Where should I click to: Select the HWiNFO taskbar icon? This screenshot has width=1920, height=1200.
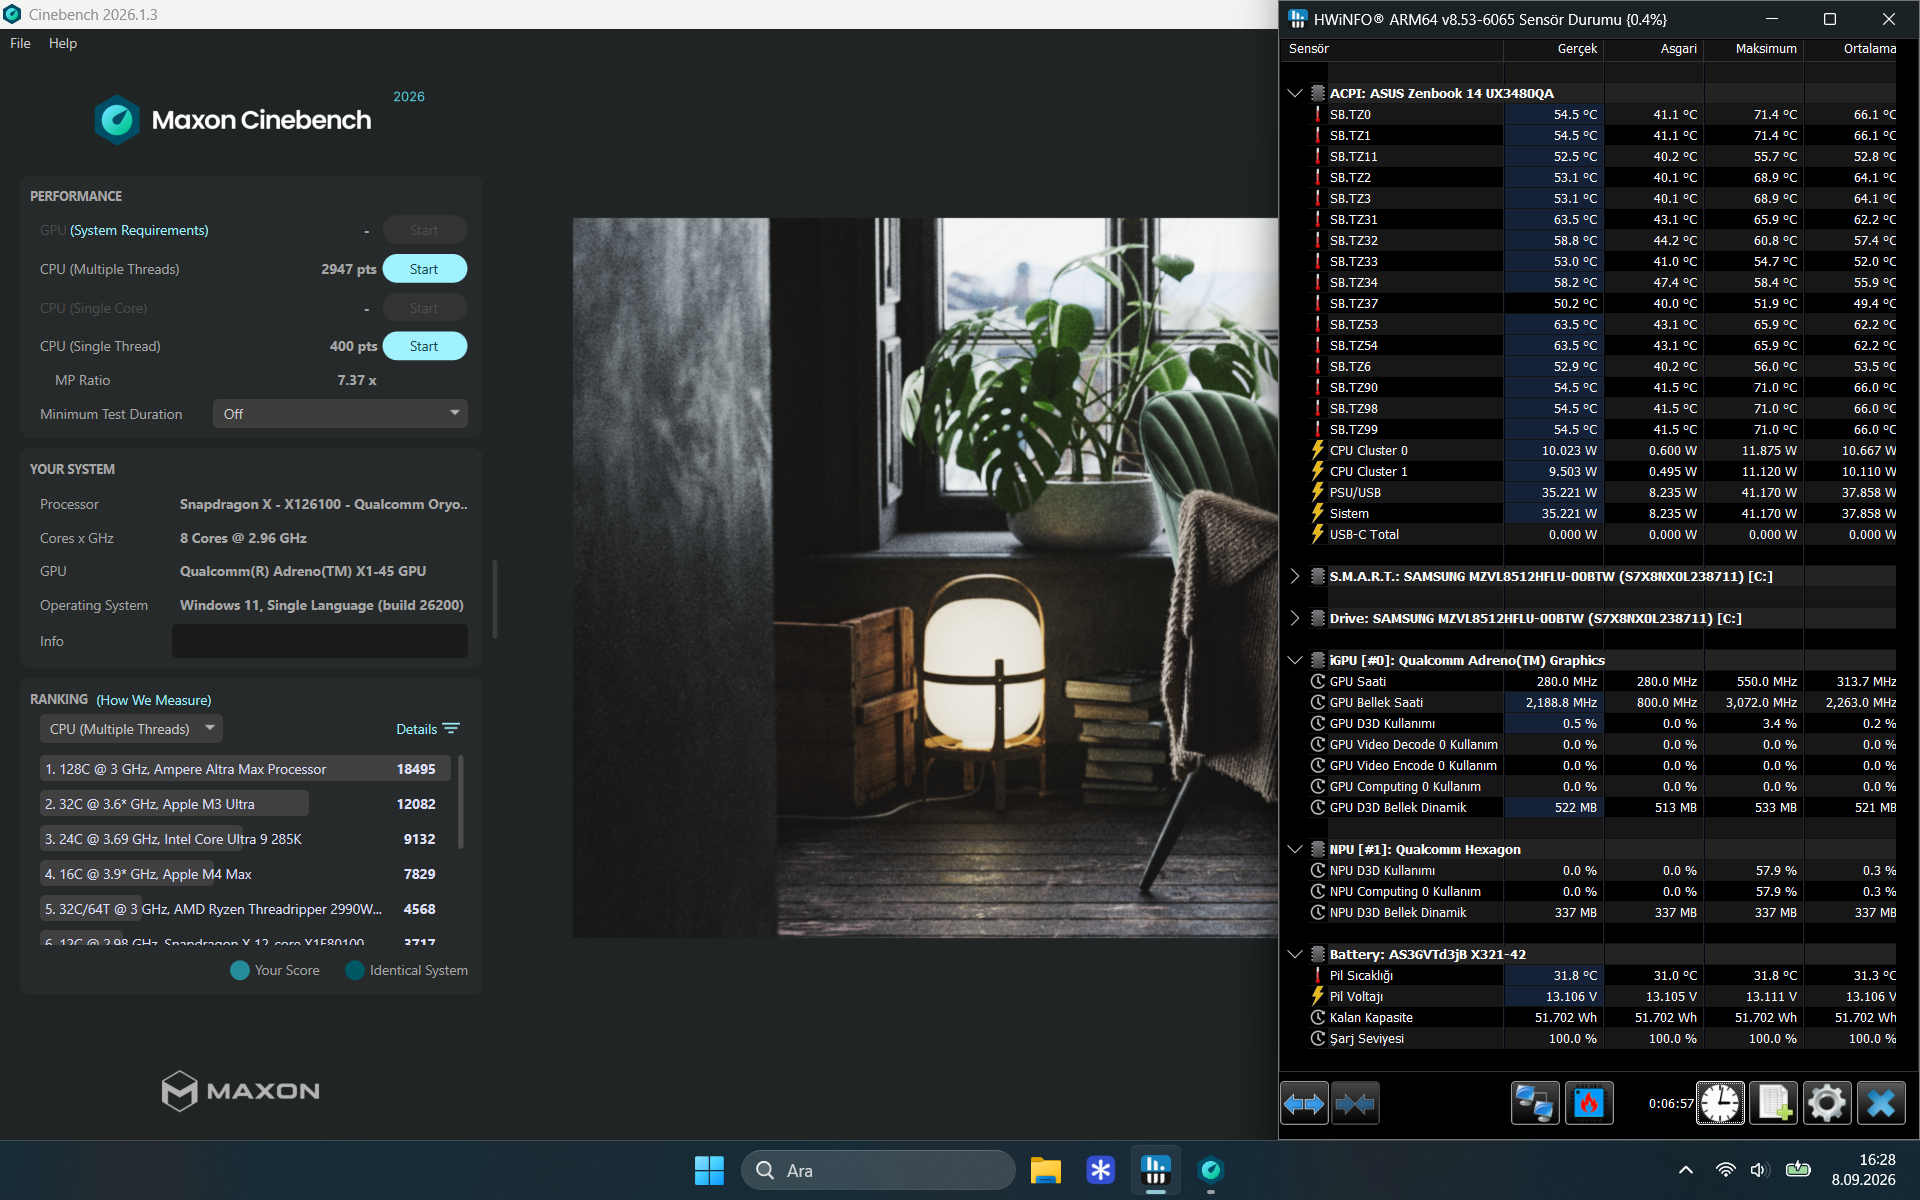click(x=1156, y=1170)
